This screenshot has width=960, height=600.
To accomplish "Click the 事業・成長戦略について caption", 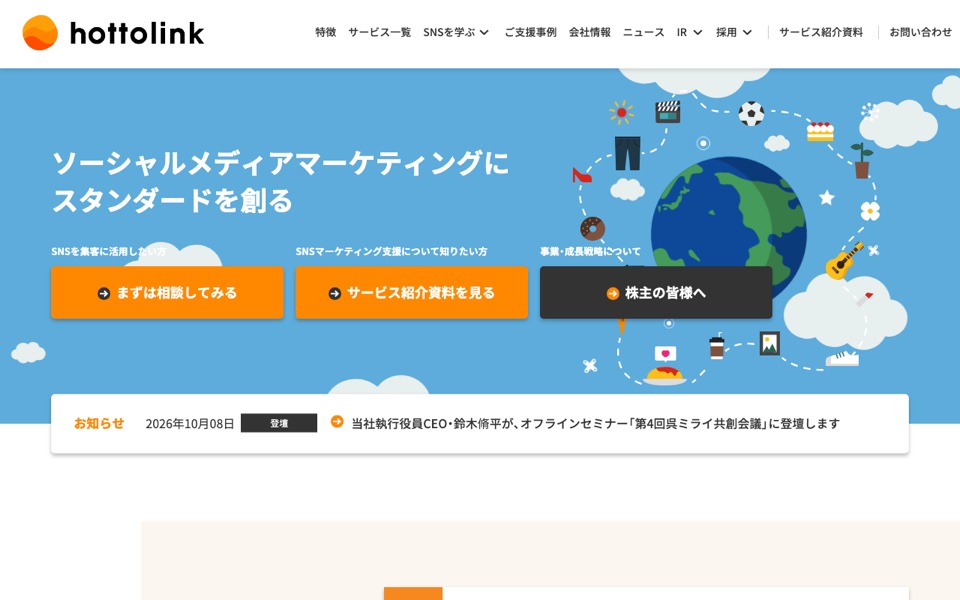I will click(590, 251).
